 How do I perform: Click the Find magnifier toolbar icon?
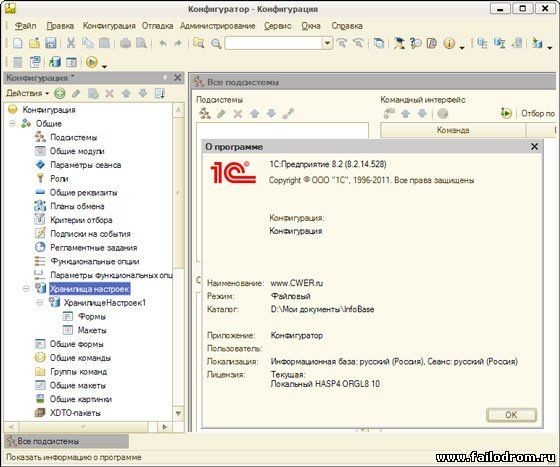click(x=216, y=44)
